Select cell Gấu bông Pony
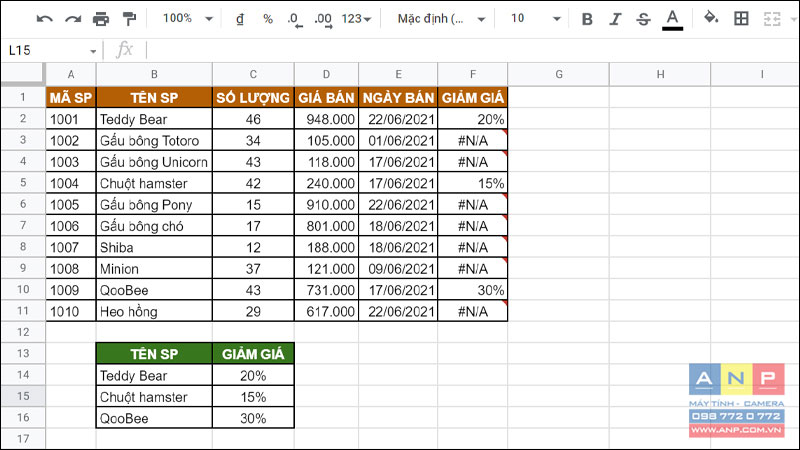This screenshot has width=800, height=450. pyautogui.click(x=154, y=205)
